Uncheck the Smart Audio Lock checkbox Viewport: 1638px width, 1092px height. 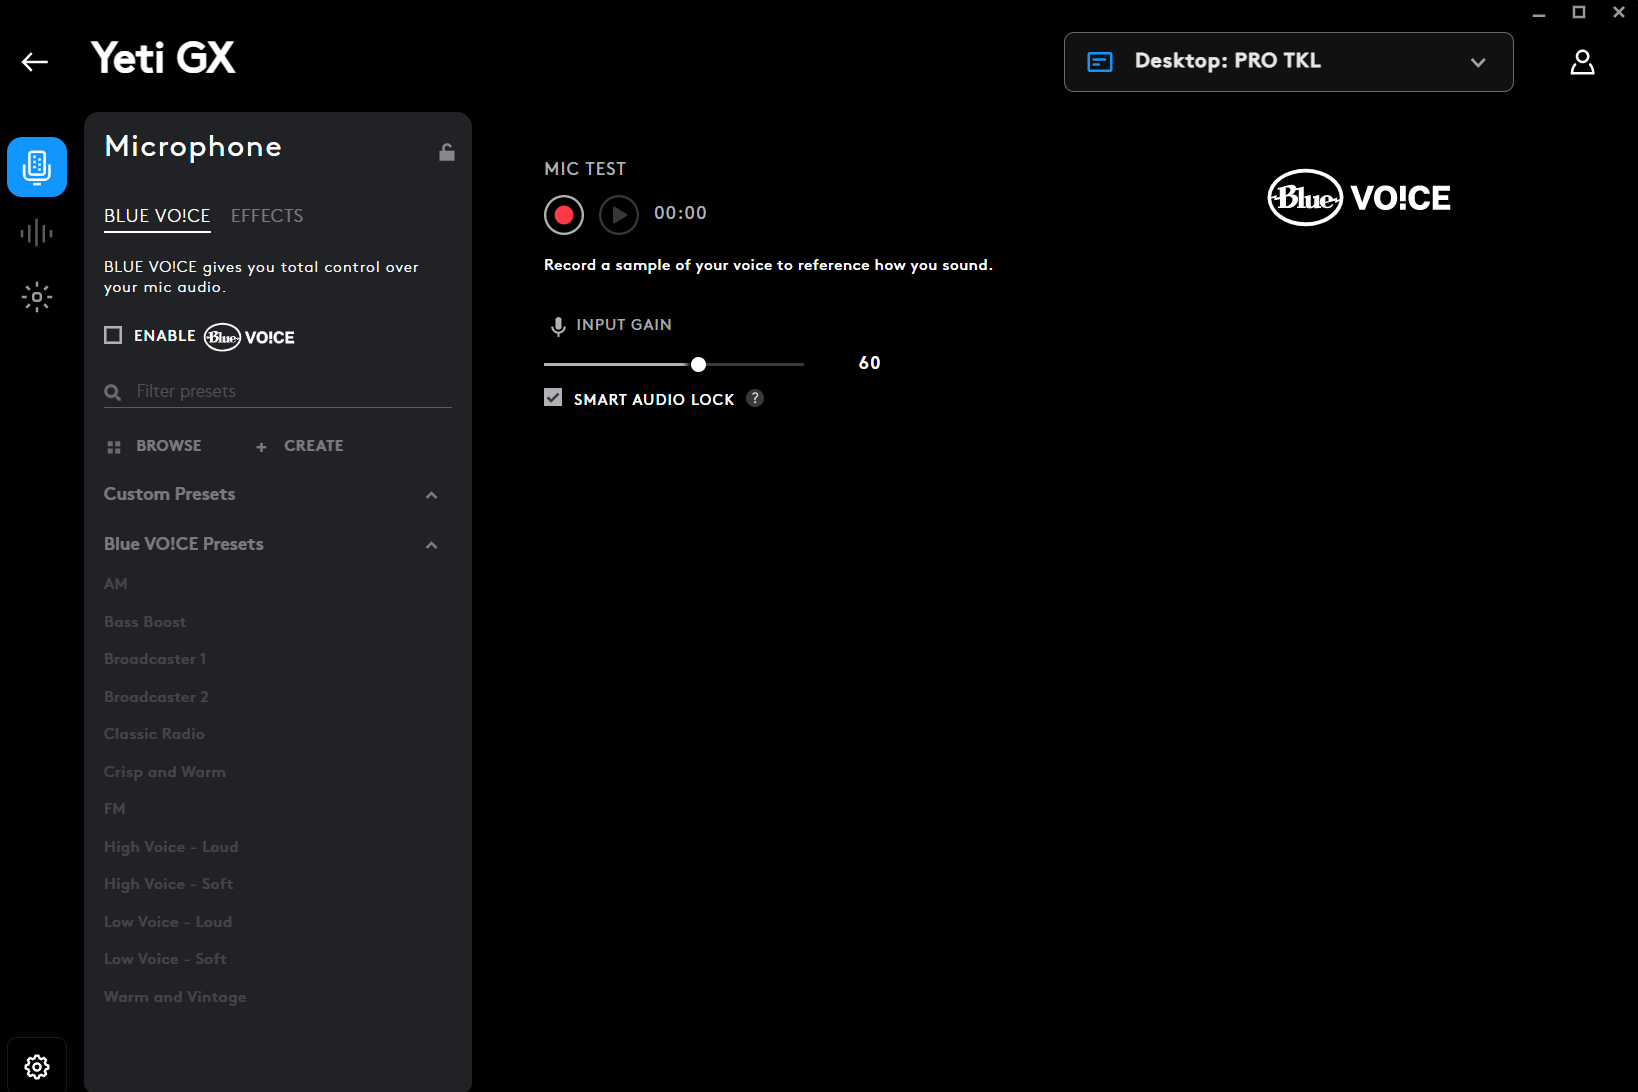tap(553, 397)
